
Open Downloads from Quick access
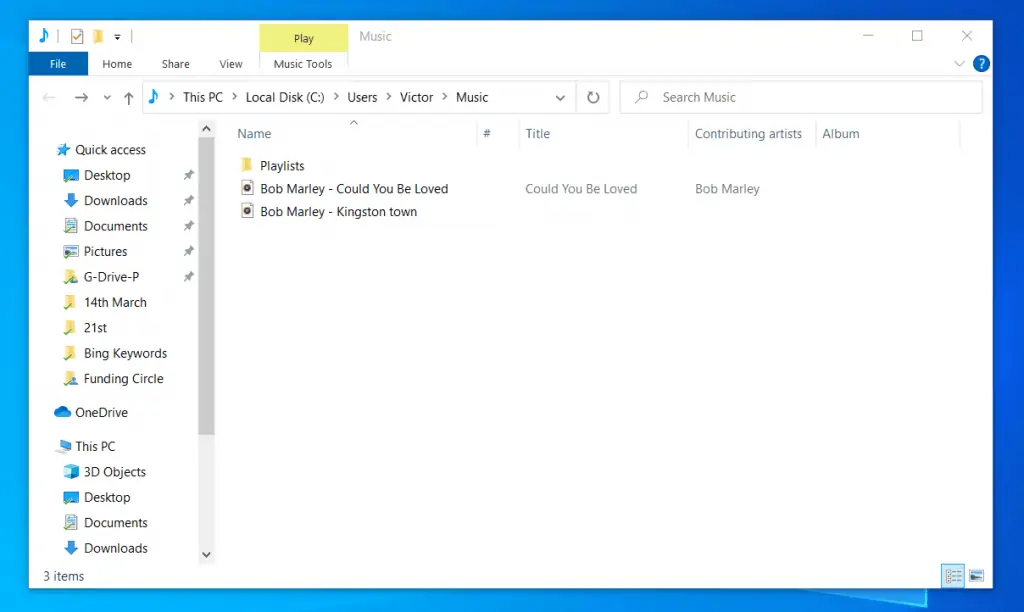[115, 200]
